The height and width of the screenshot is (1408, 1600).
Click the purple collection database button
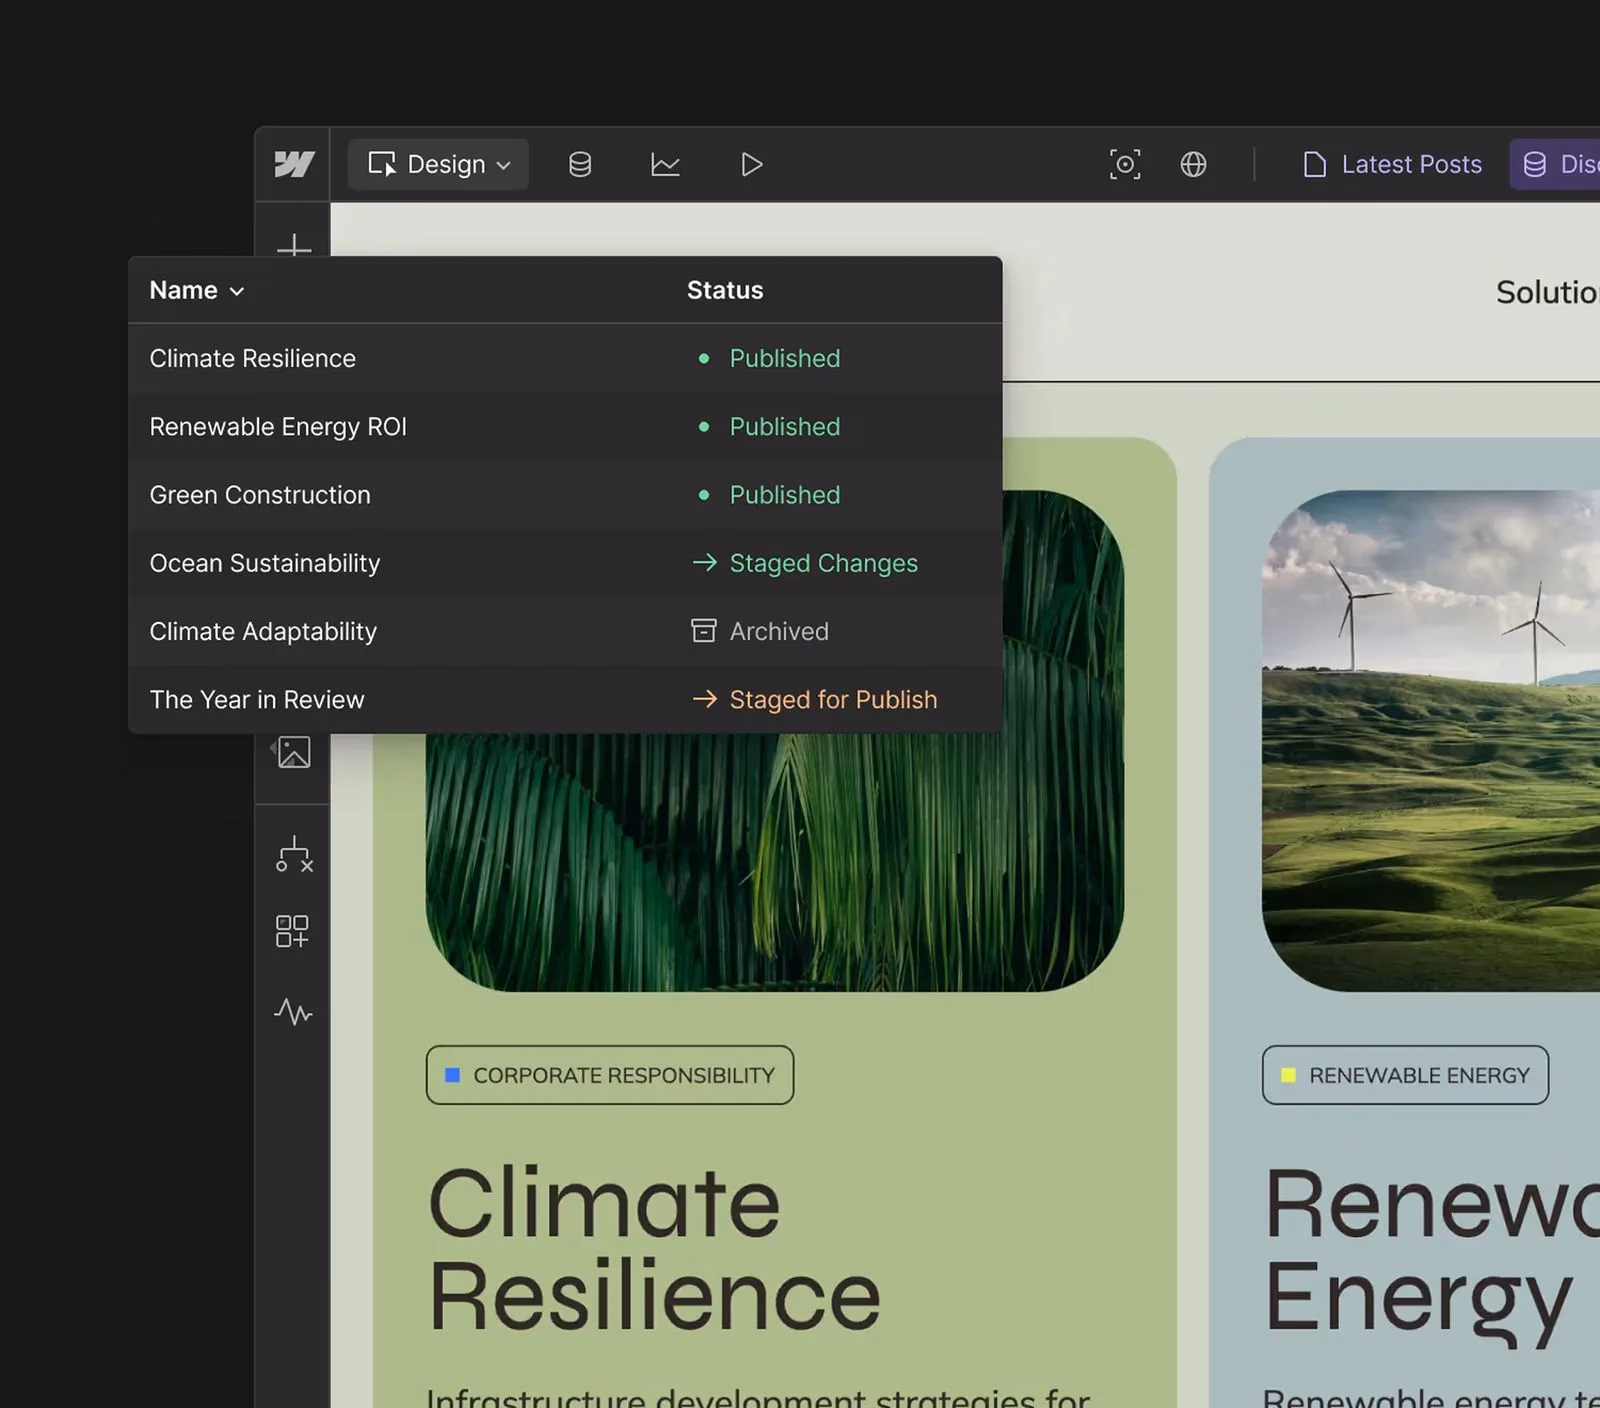coord(1555,164)
